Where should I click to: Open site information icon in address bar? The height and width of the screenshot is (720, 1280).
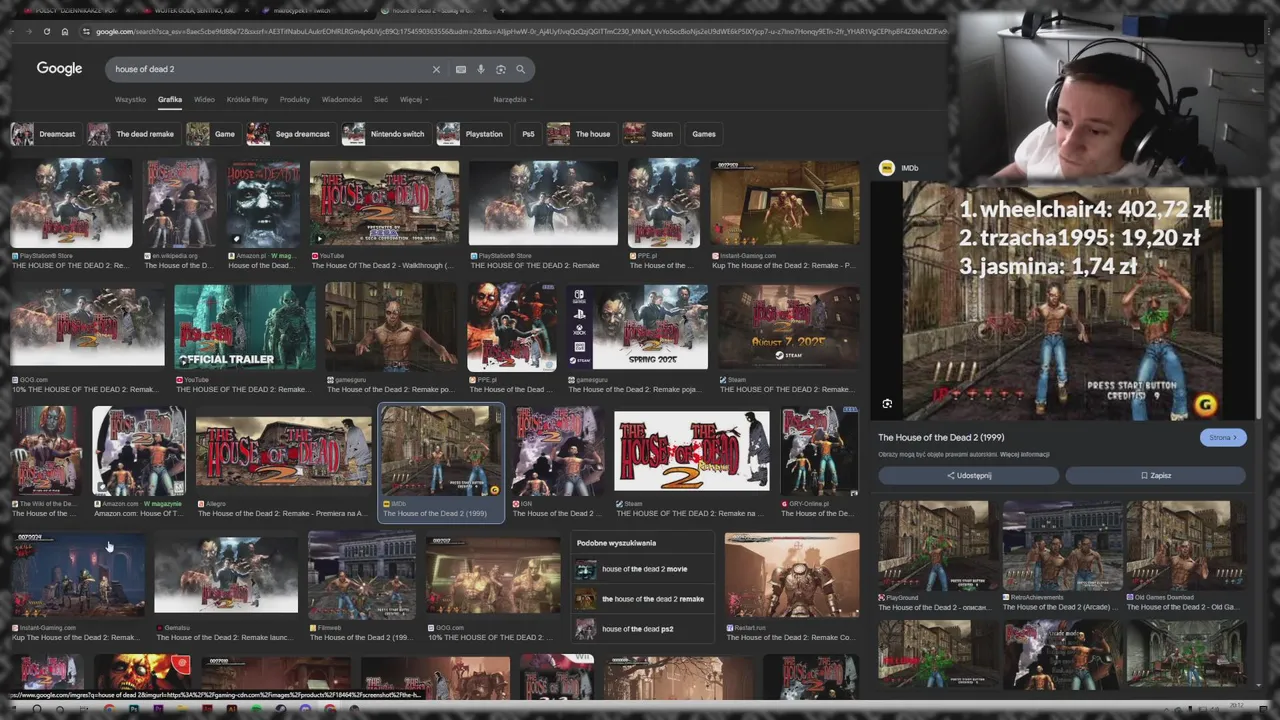click(87, 31)
